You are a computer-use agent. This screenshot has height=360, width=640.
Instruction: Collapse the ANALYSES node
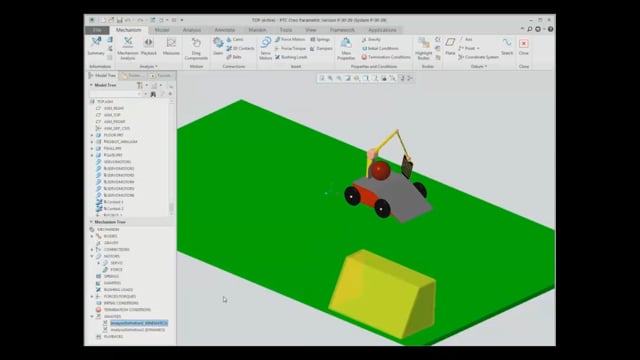(92, 316)
